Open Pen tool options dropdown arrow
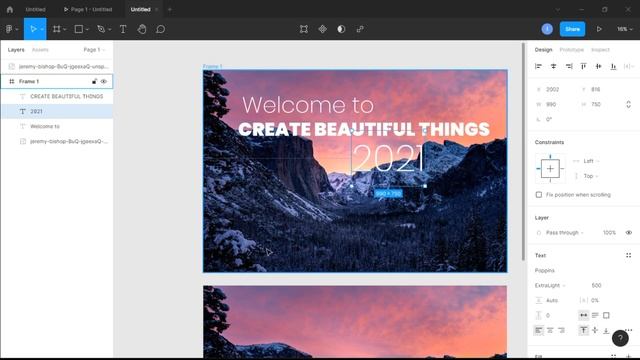Screen dimensions: 640x360 109,29
